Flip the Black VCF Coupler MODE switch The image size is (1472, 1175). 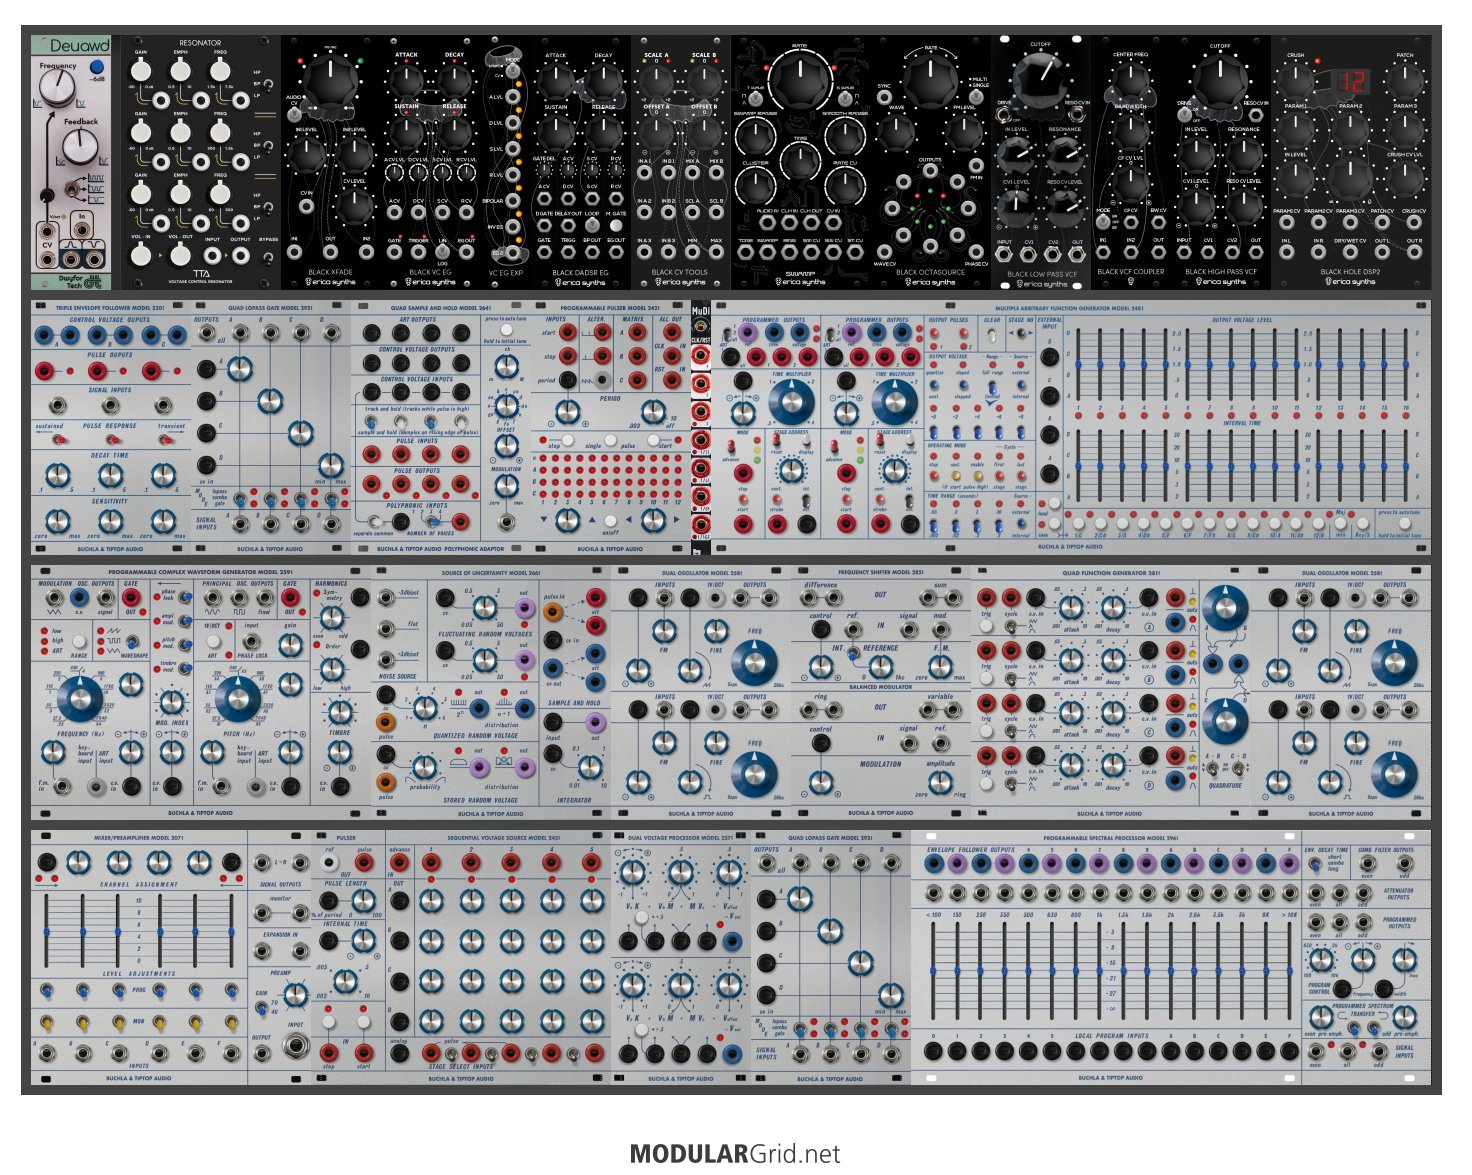1103,221
